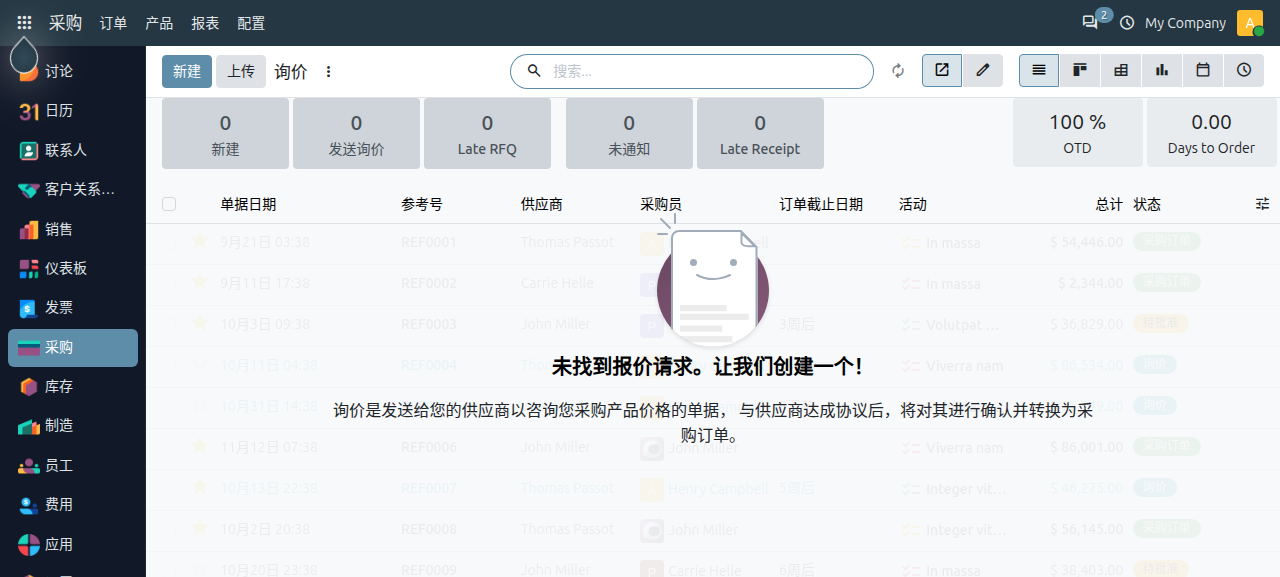
Task: Open 联系人 contacts app in sidebar
Action: (x=73, y=150)
